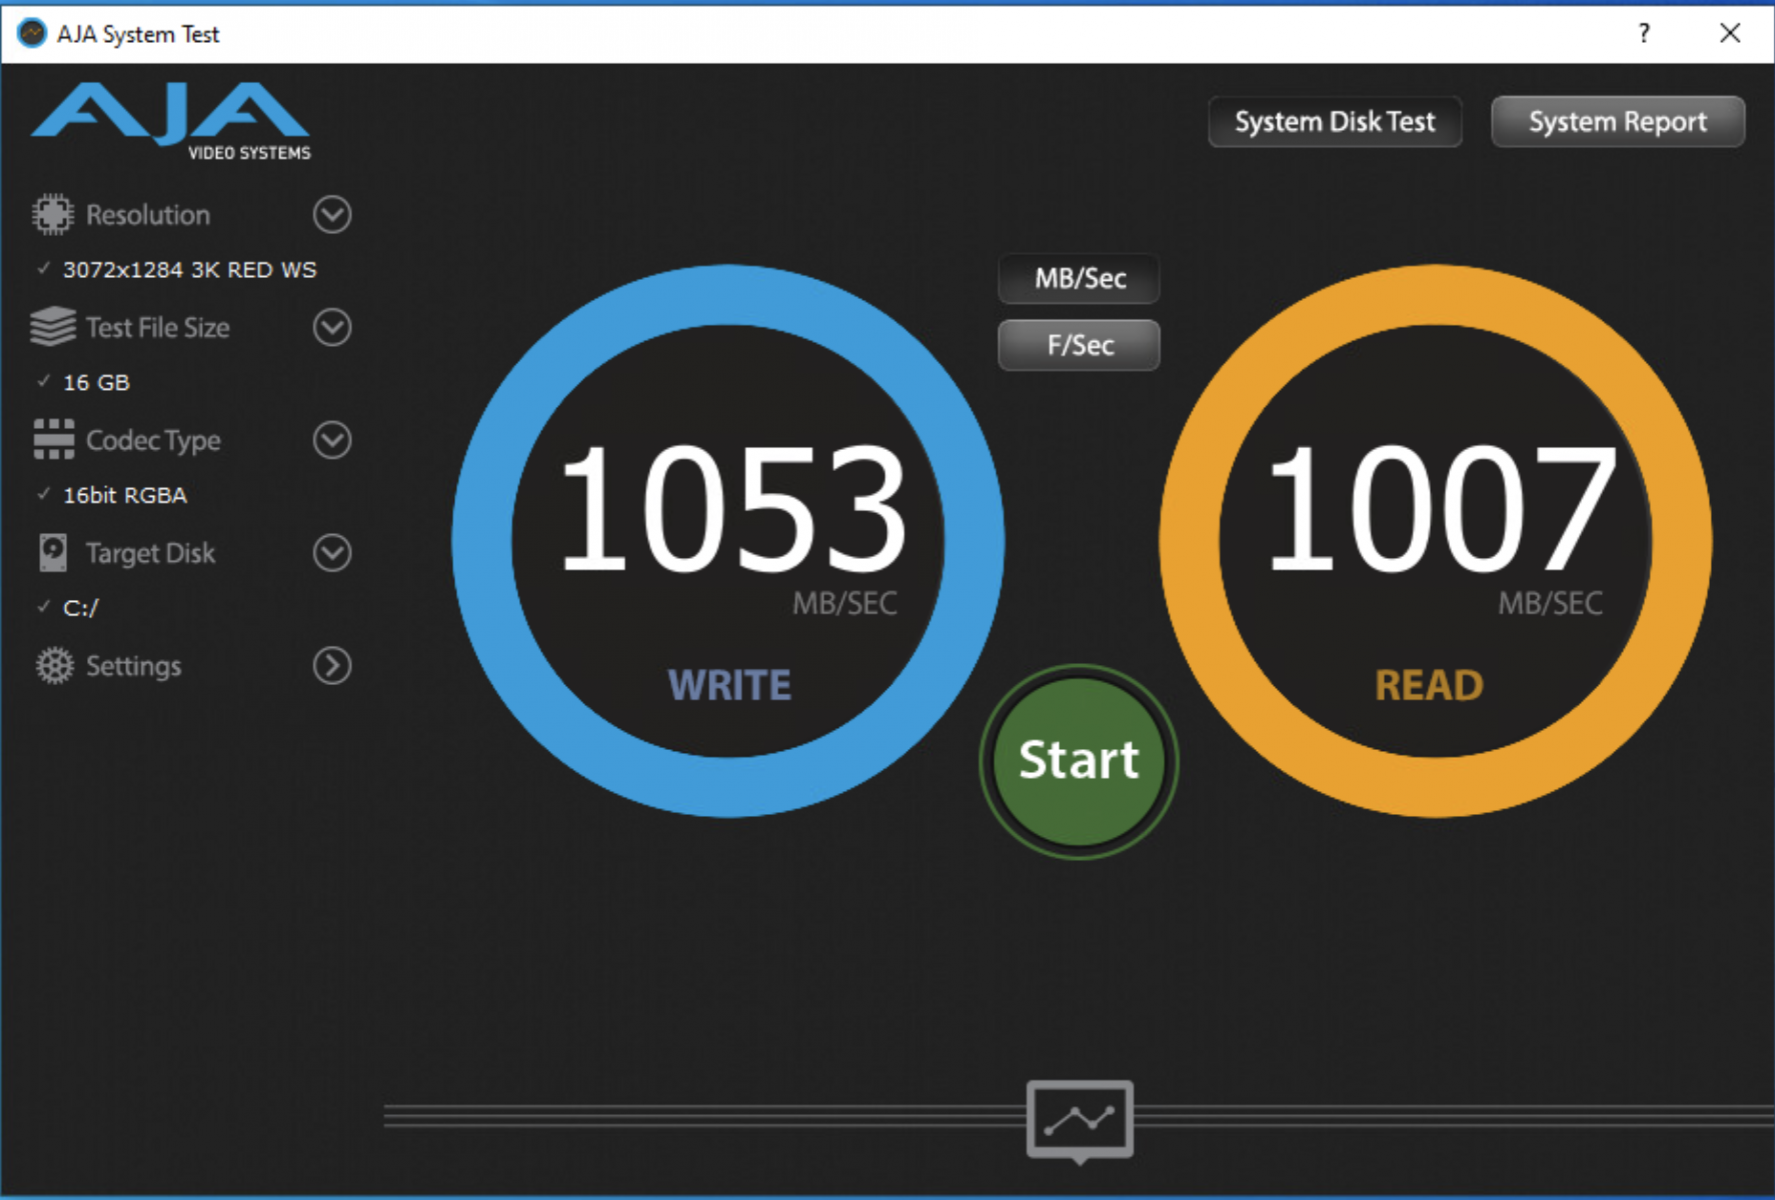1775x1200 pixels.
Task: Open the System Report
Action: click(1618, 122)
